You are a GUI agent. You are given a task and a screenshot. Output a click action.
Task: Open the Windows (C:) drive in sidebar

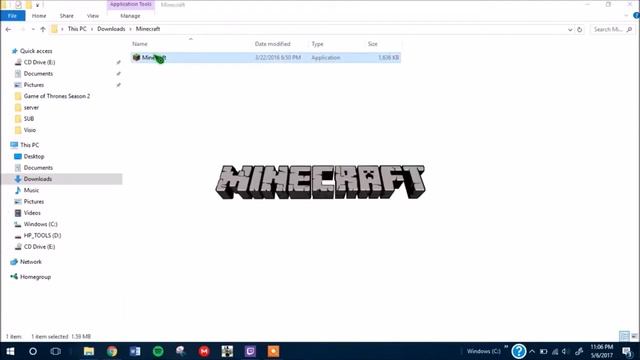point(40,224)
